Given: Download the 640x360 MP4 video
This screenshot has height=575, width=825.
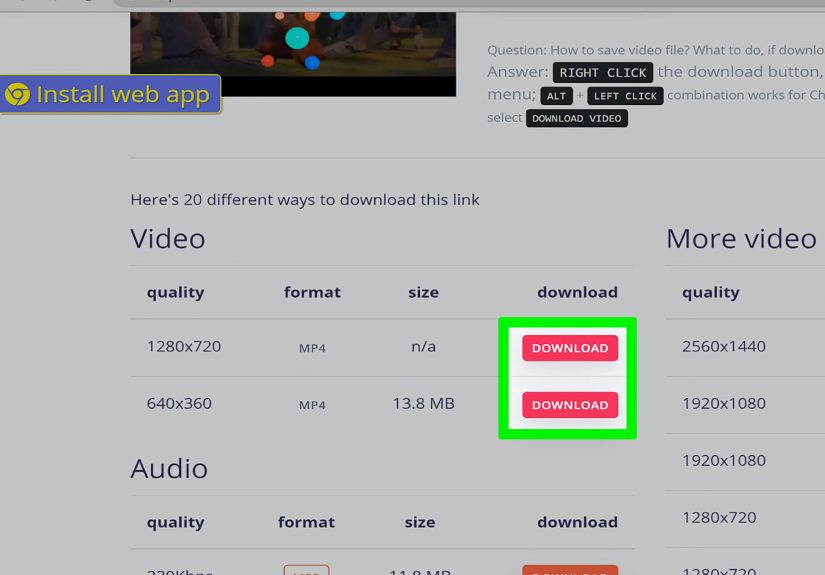Looking at the screenshot, I should click(570, 405).
